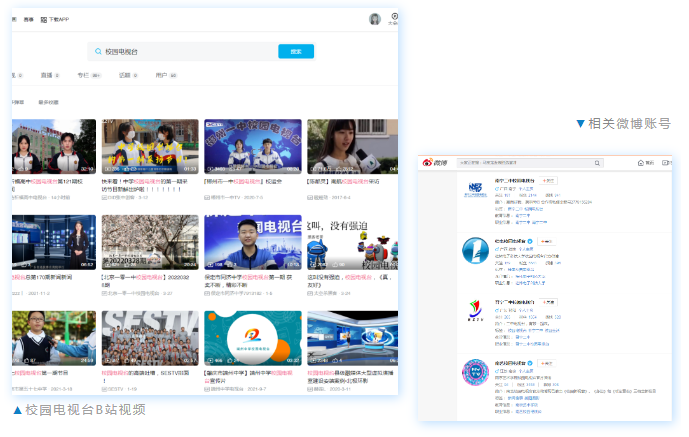Open the Weibo home icon

[642, 162]
